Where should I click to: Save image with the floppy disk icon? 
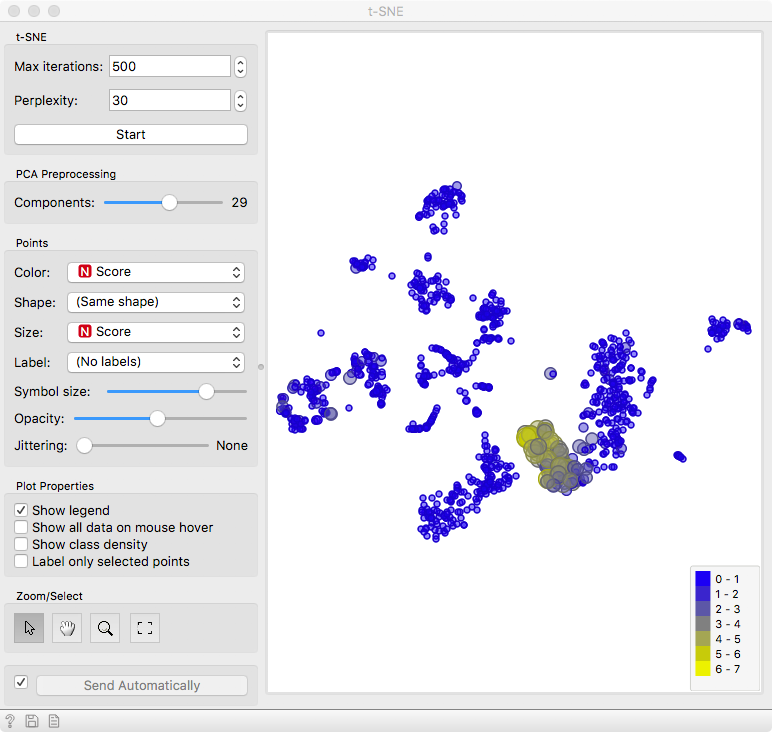[32, 721]
